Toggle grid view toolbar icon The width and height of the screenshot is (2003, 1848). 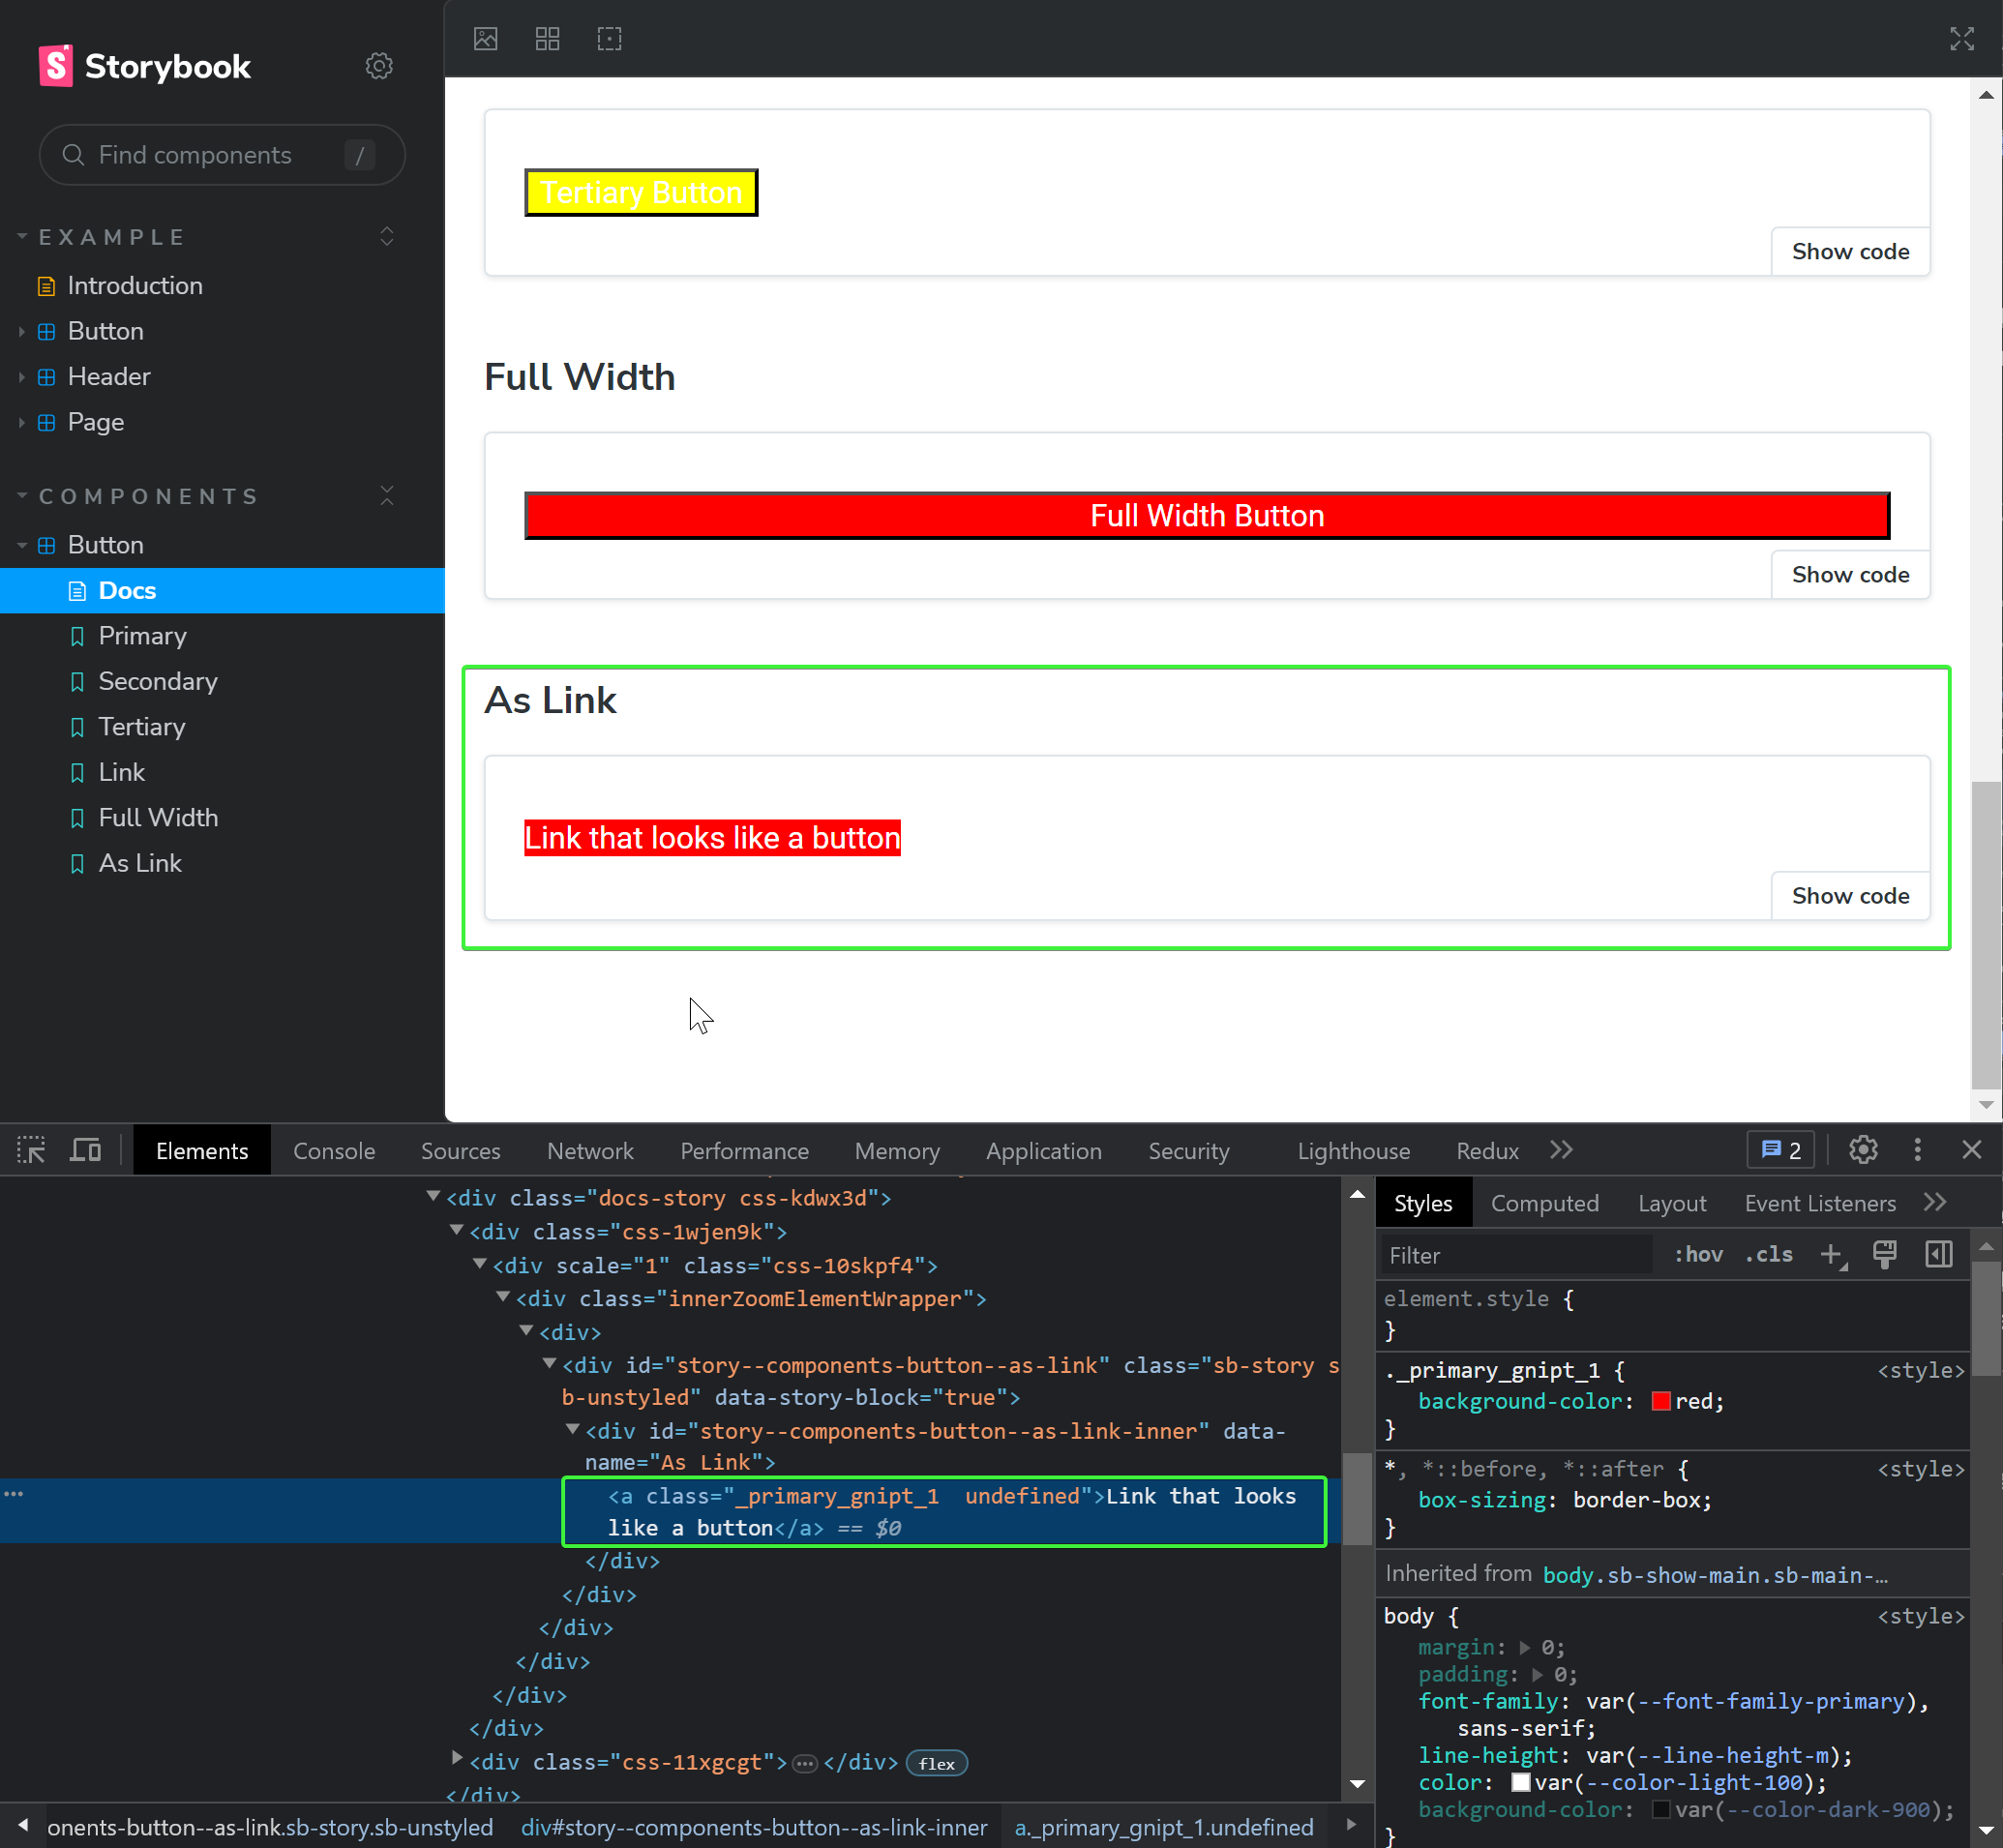click(x=547, y=39)
